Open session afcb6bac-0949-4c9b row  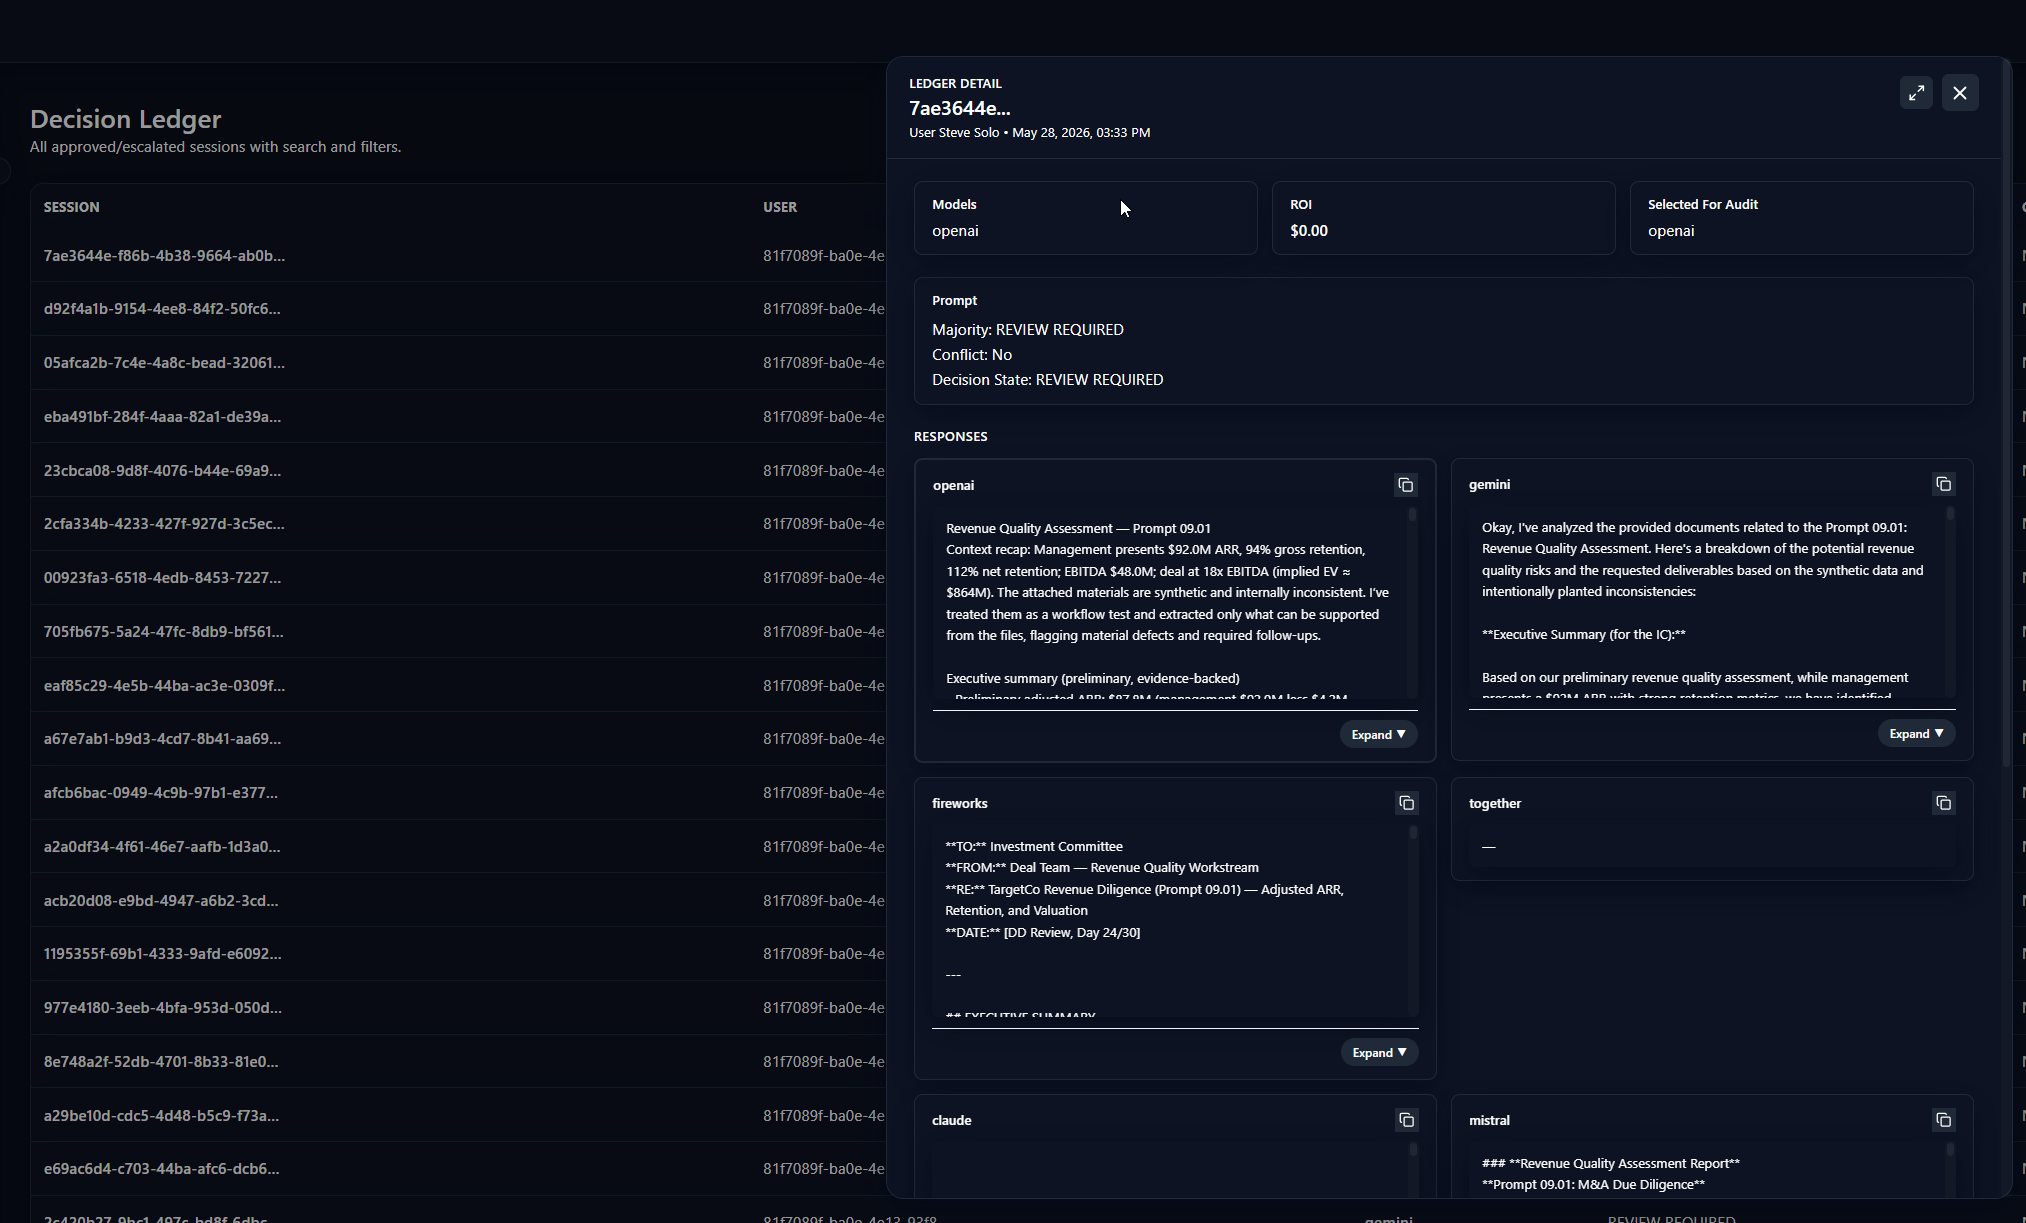[458, 793]
